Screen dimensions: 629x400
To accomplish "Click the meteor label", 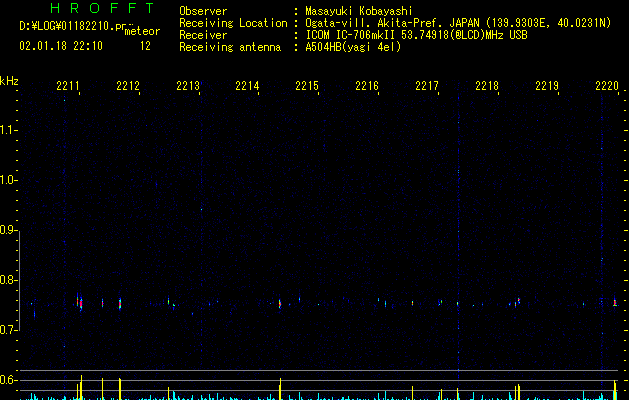I will click(142, 31).
